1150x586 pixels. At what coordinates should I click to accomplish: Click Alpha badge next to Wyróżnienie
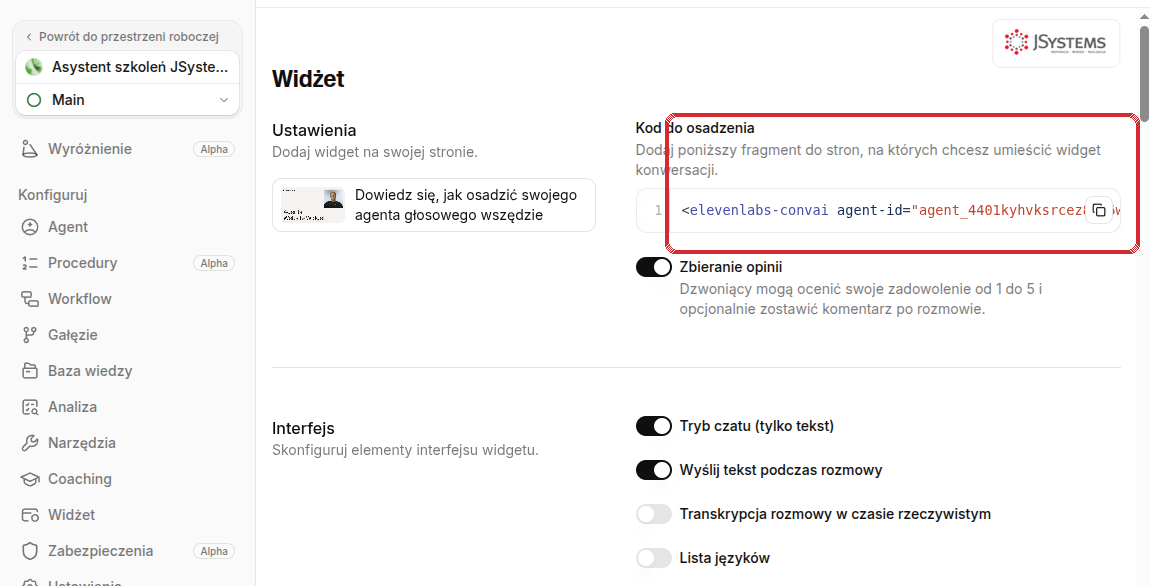click(214, 149)
